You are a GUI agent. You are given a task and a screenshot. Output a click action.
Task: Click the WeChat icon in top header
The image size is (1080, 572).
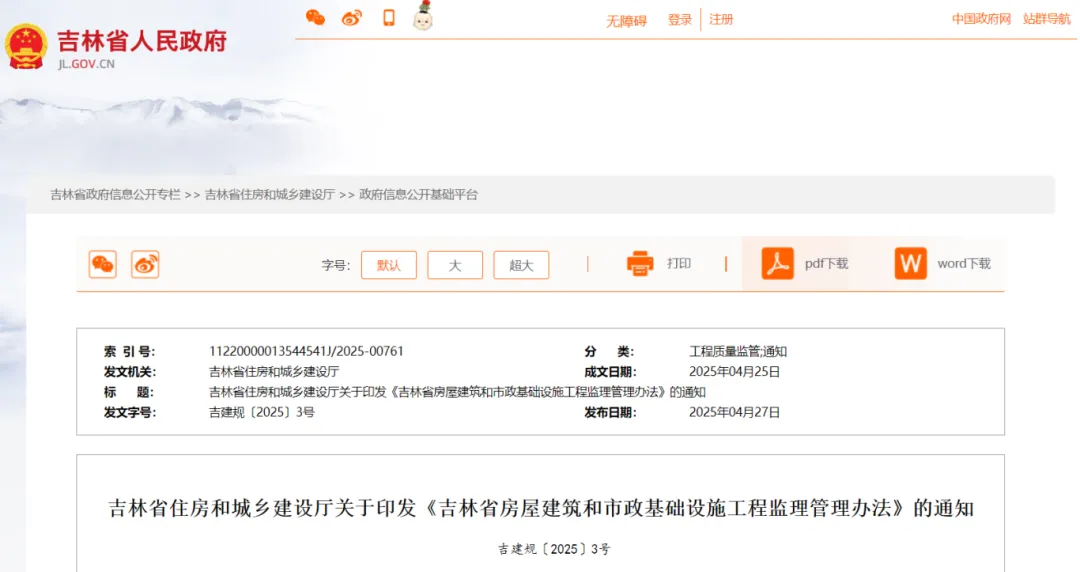(315, 17)
